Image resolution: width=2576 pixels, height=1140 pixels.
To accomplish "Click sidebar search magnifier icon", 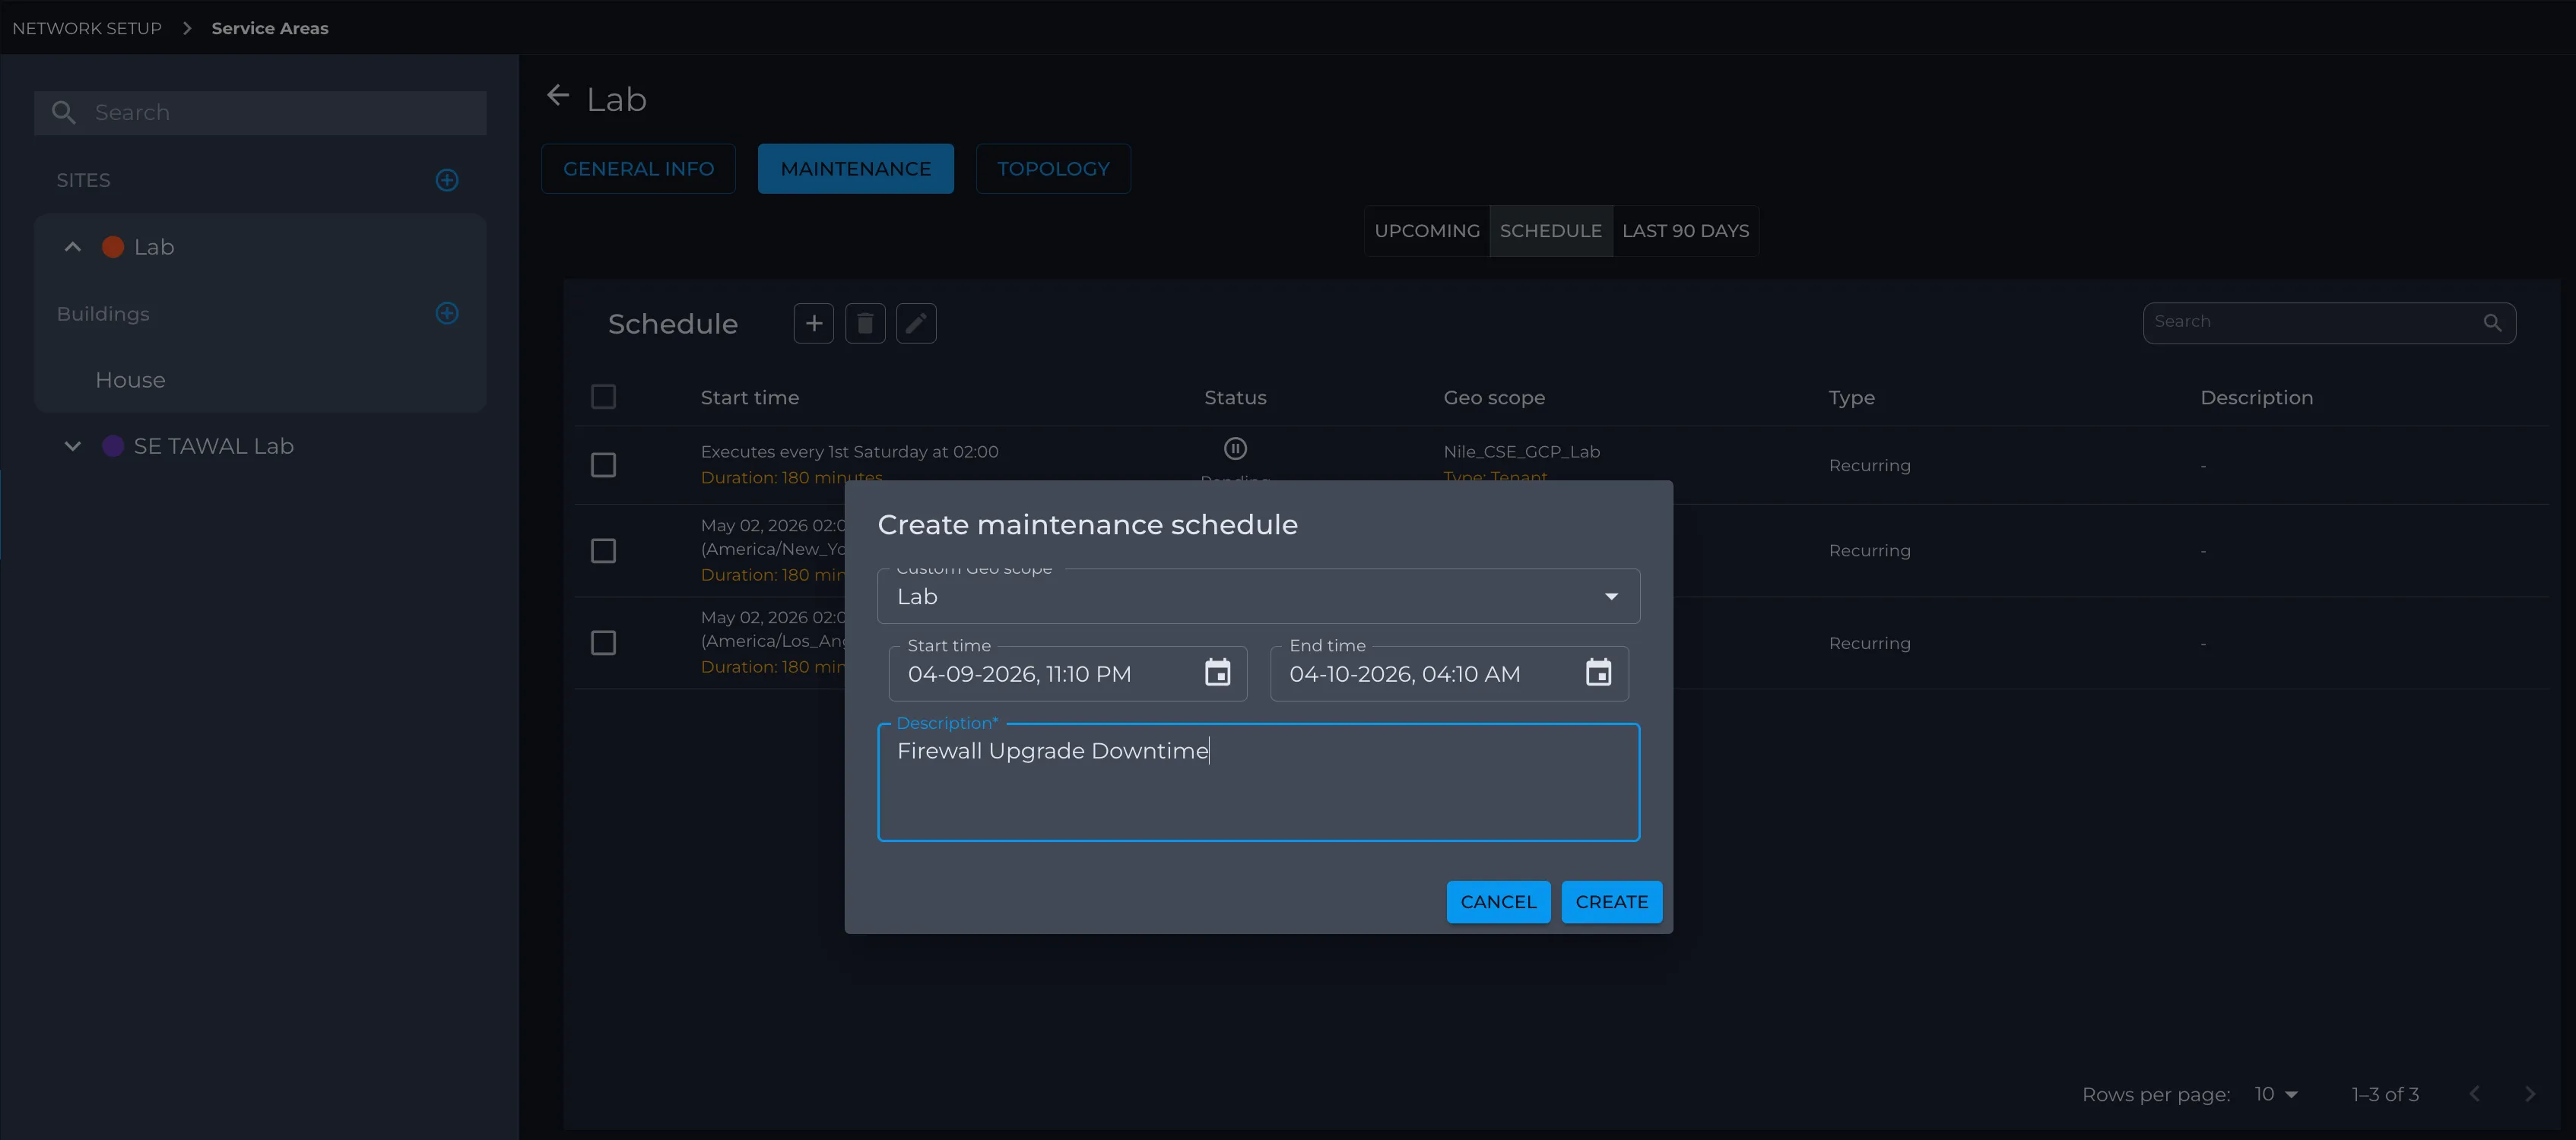I will [x=63, y=113].
